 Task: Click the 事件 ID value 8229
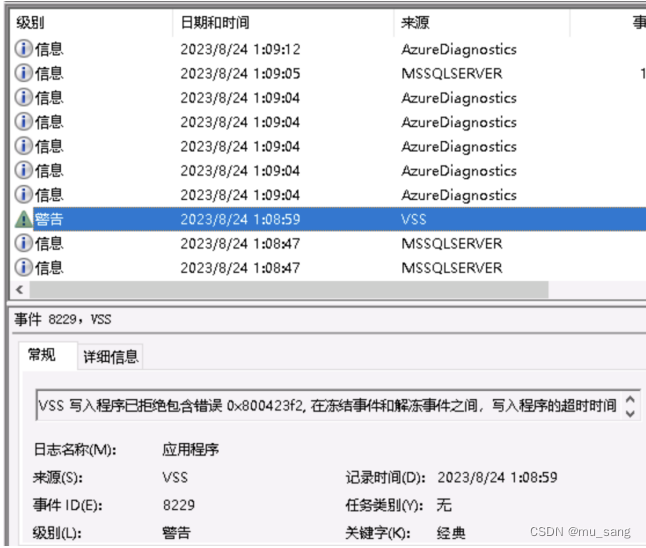(178, 505)
